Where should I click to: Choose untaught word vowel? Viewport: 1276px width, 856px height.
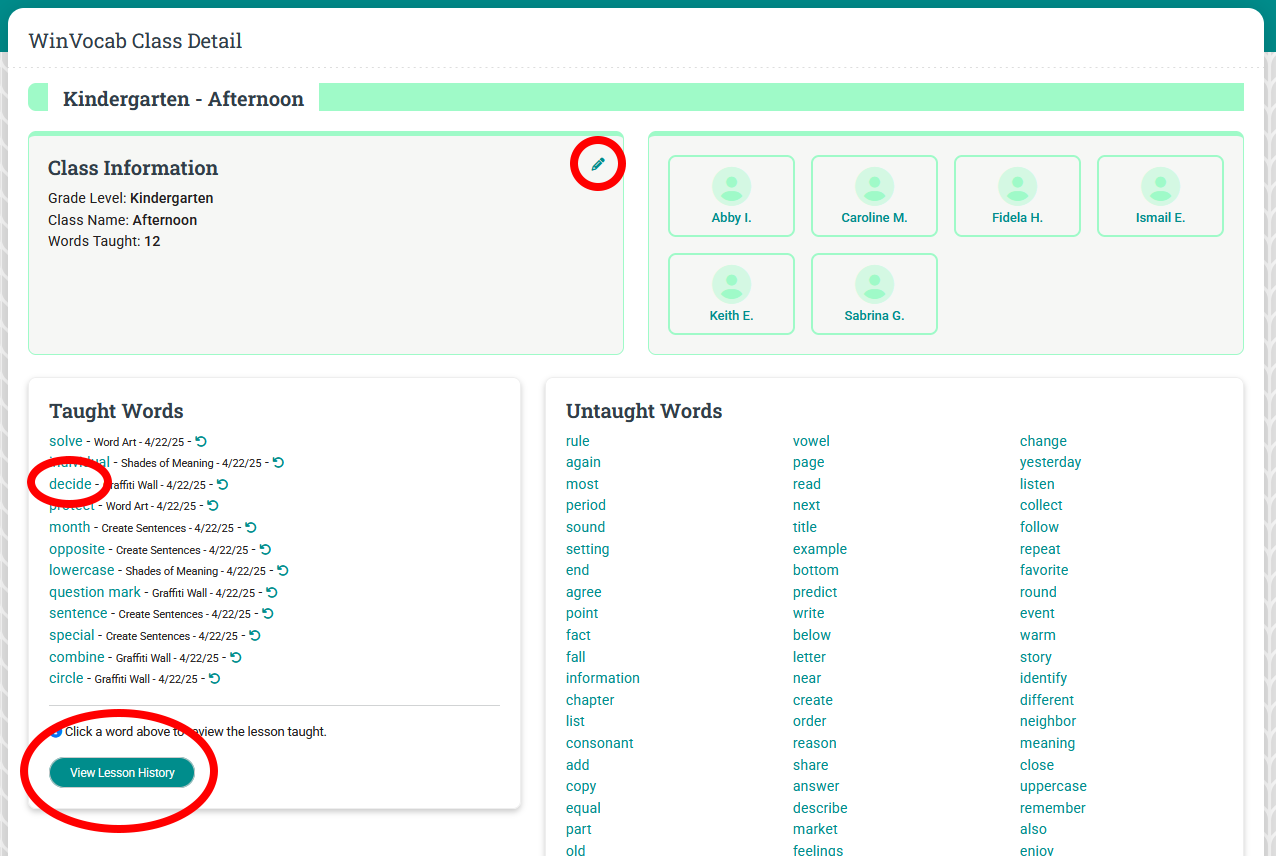811,441
